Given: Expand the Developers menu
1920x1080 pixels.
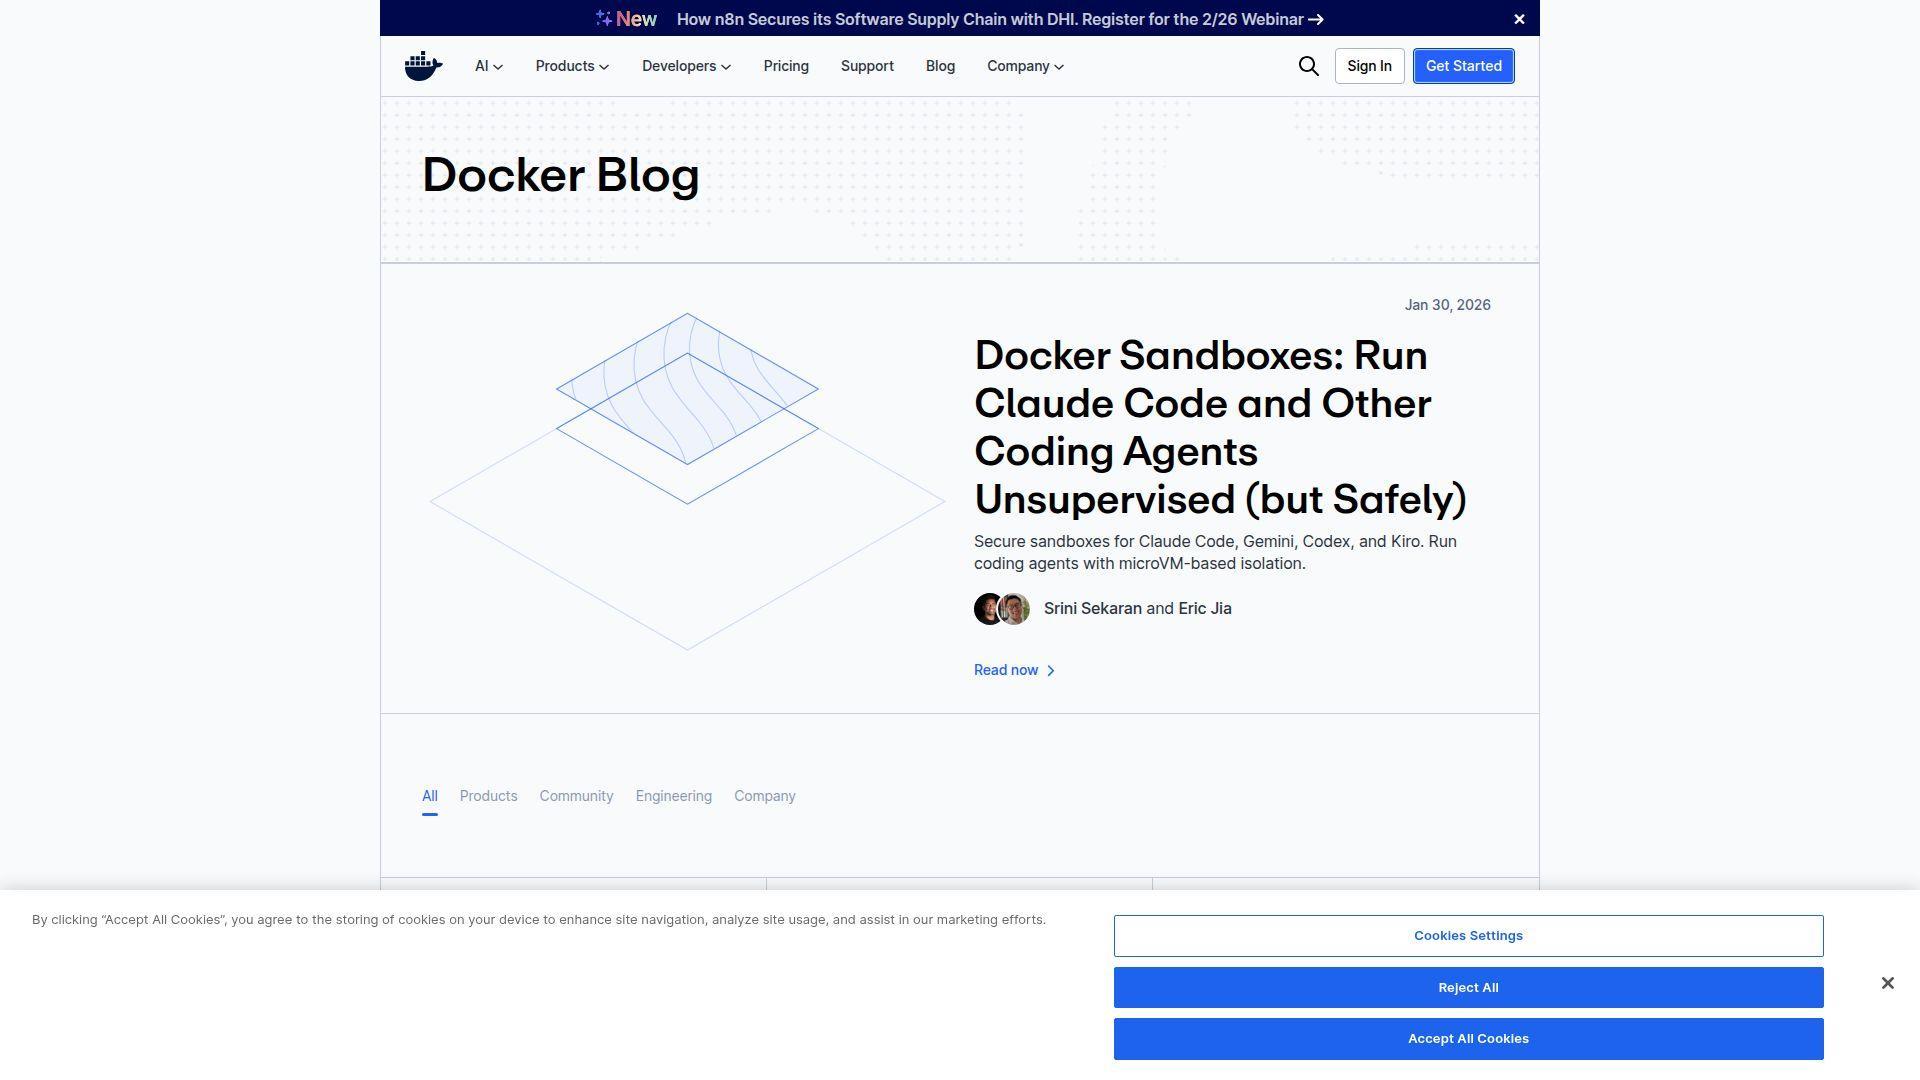Looking at the screenshot, I should pyautogui.click(x=686, y=66).
